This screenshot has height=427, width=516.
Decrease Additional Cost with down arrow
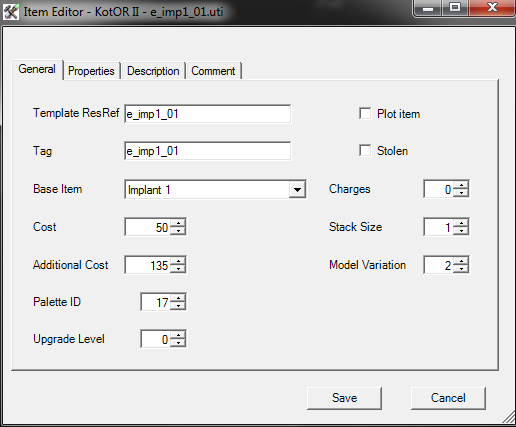tap(179, 269)
